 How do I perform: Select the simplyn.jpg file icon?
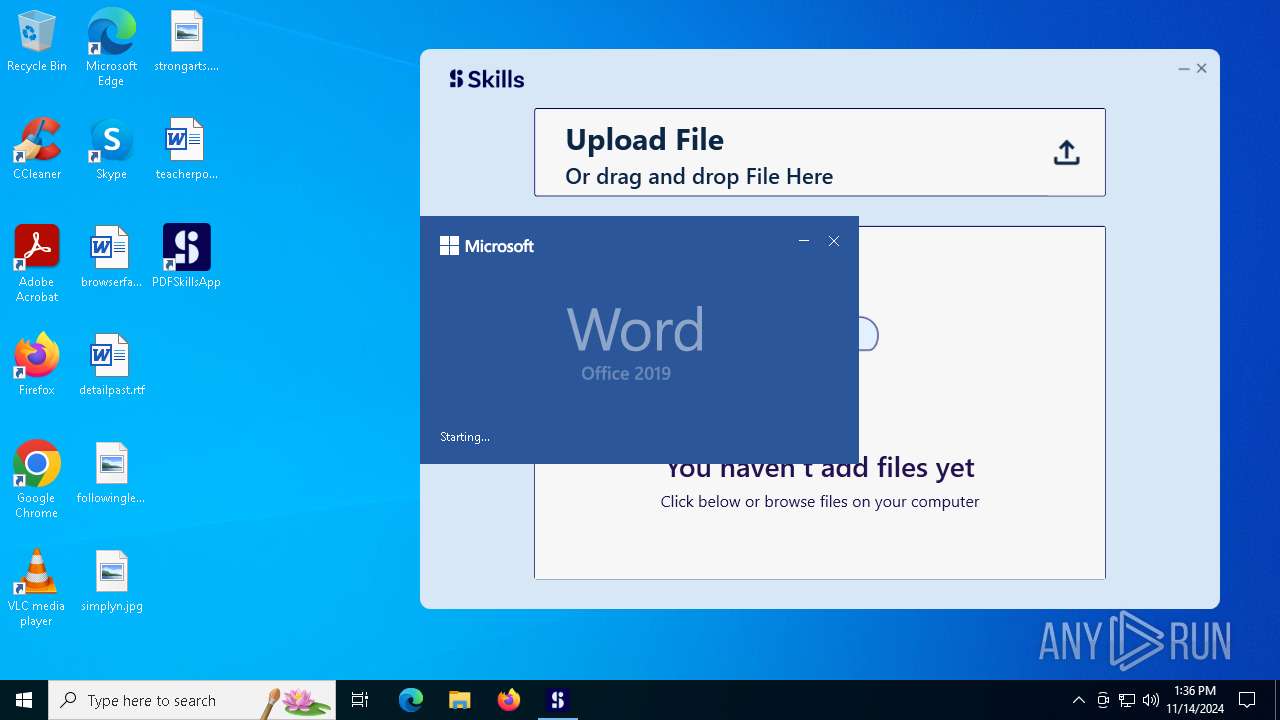coord(111,581)
